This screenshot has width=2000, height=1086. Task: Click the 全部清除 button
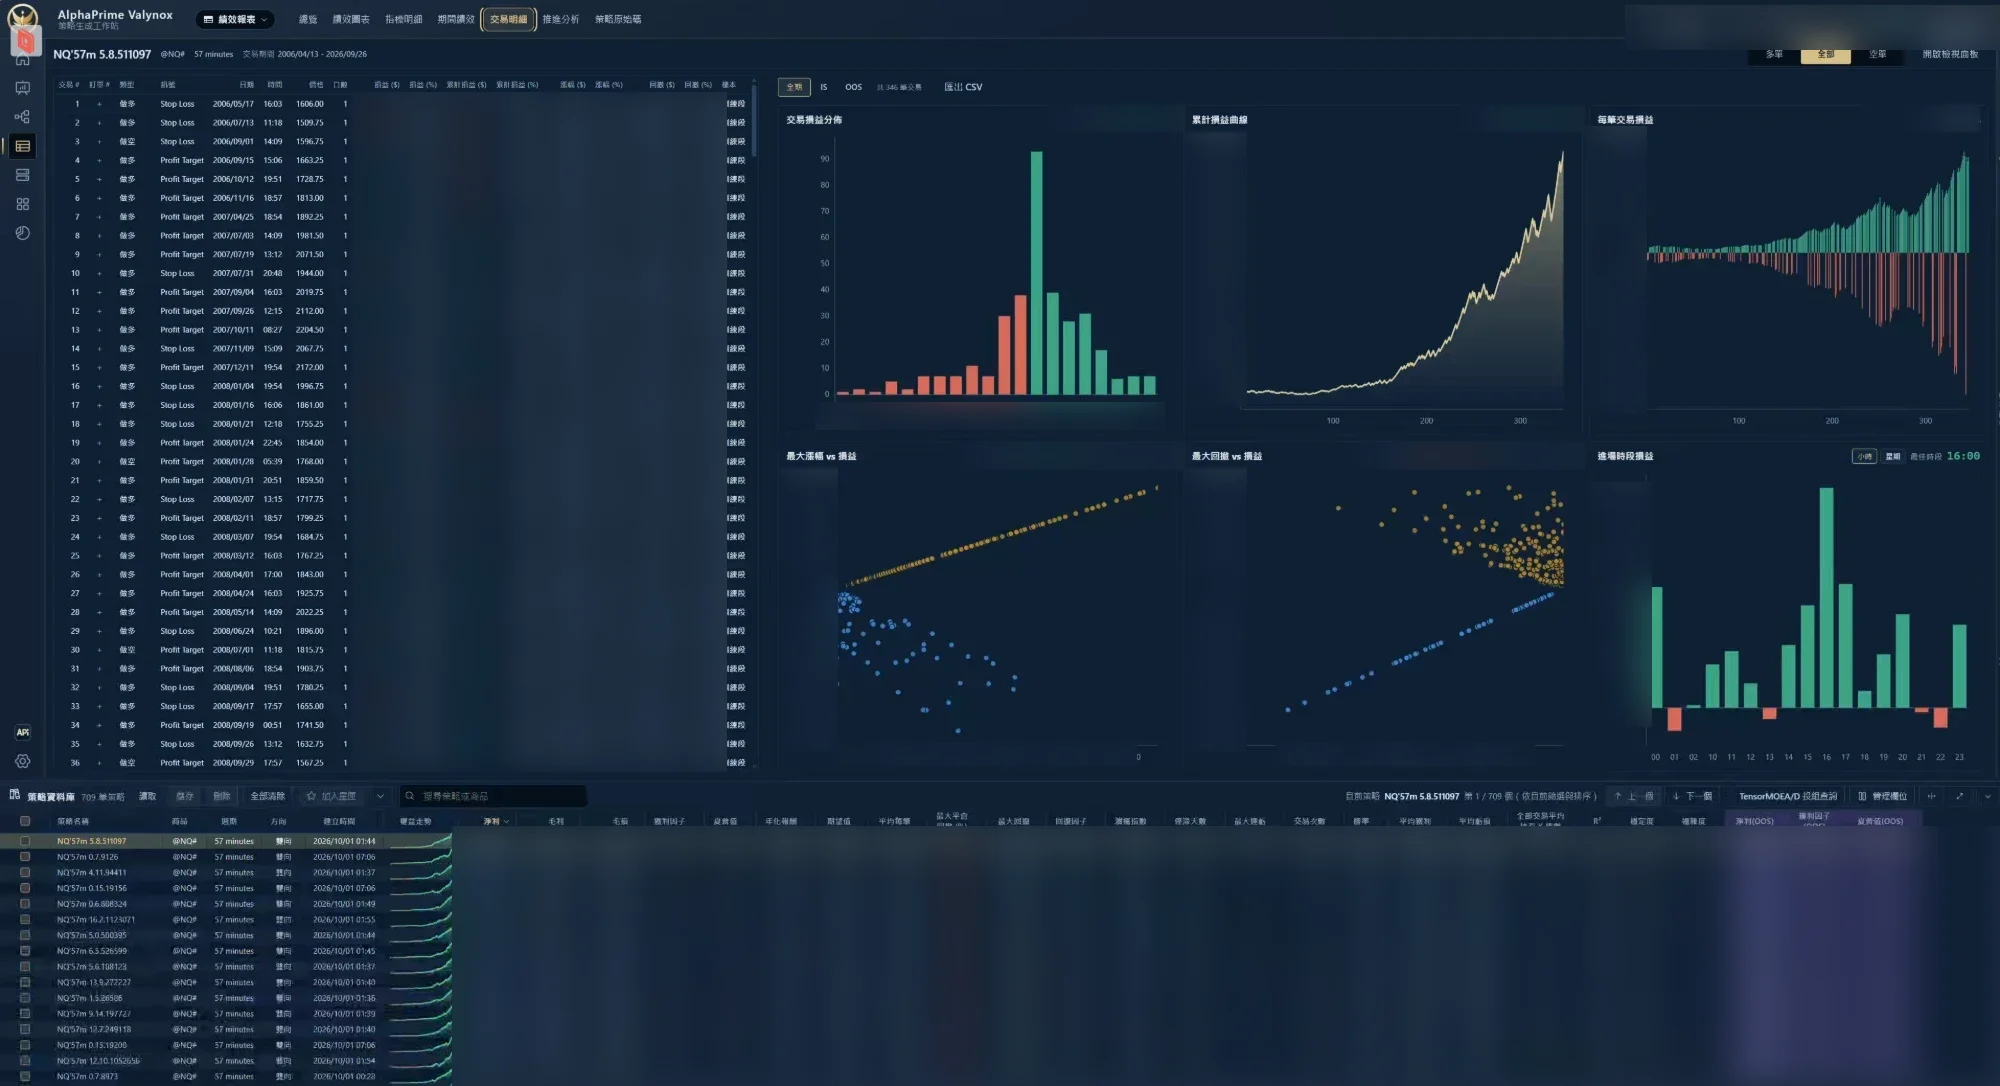tap(267, 796)
